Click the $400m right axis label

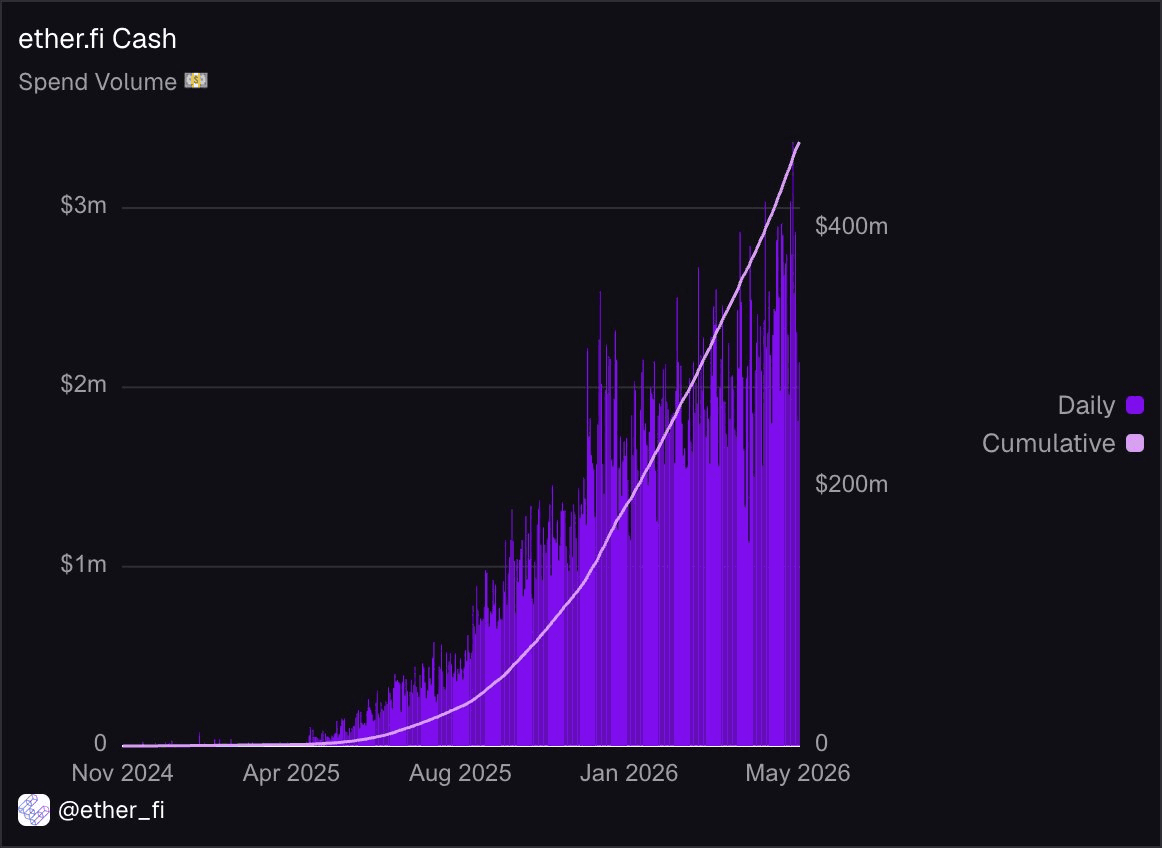851,225
